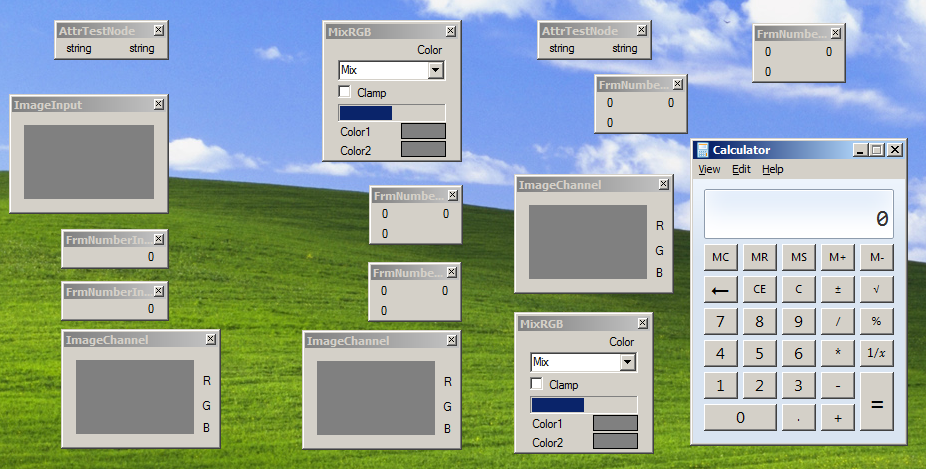Viewport: 926px width, 469px height.
Task: Click the 4 key in Calculator
Action: (720, 353)
